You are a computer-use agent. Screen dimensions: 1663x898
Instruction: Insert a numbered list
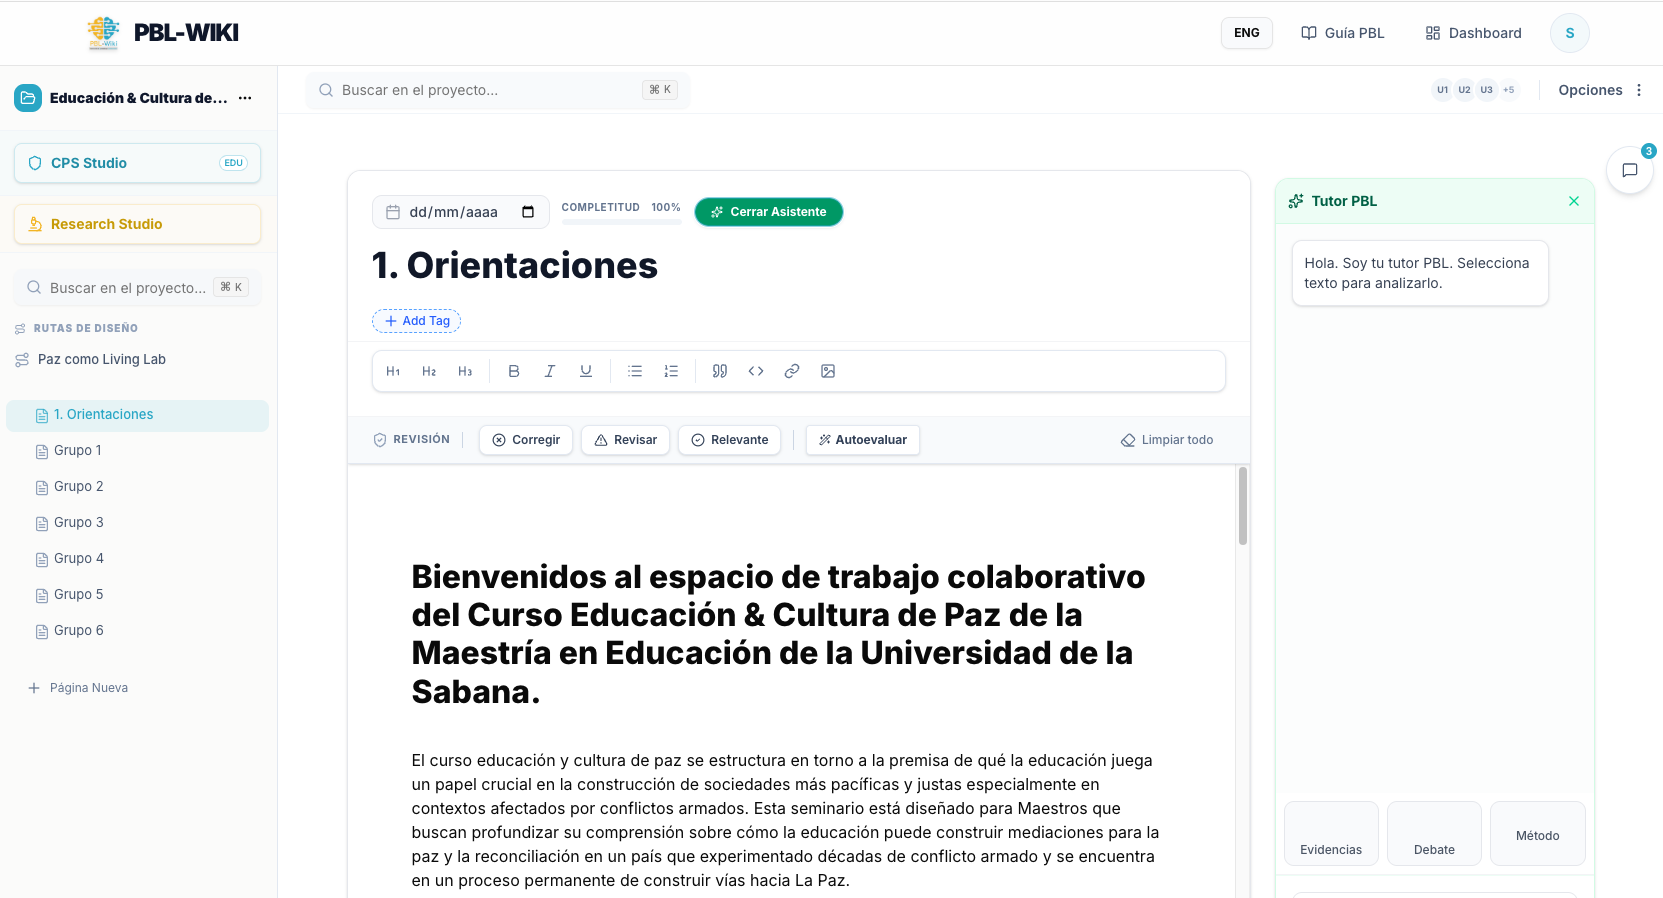pos(671,371)
